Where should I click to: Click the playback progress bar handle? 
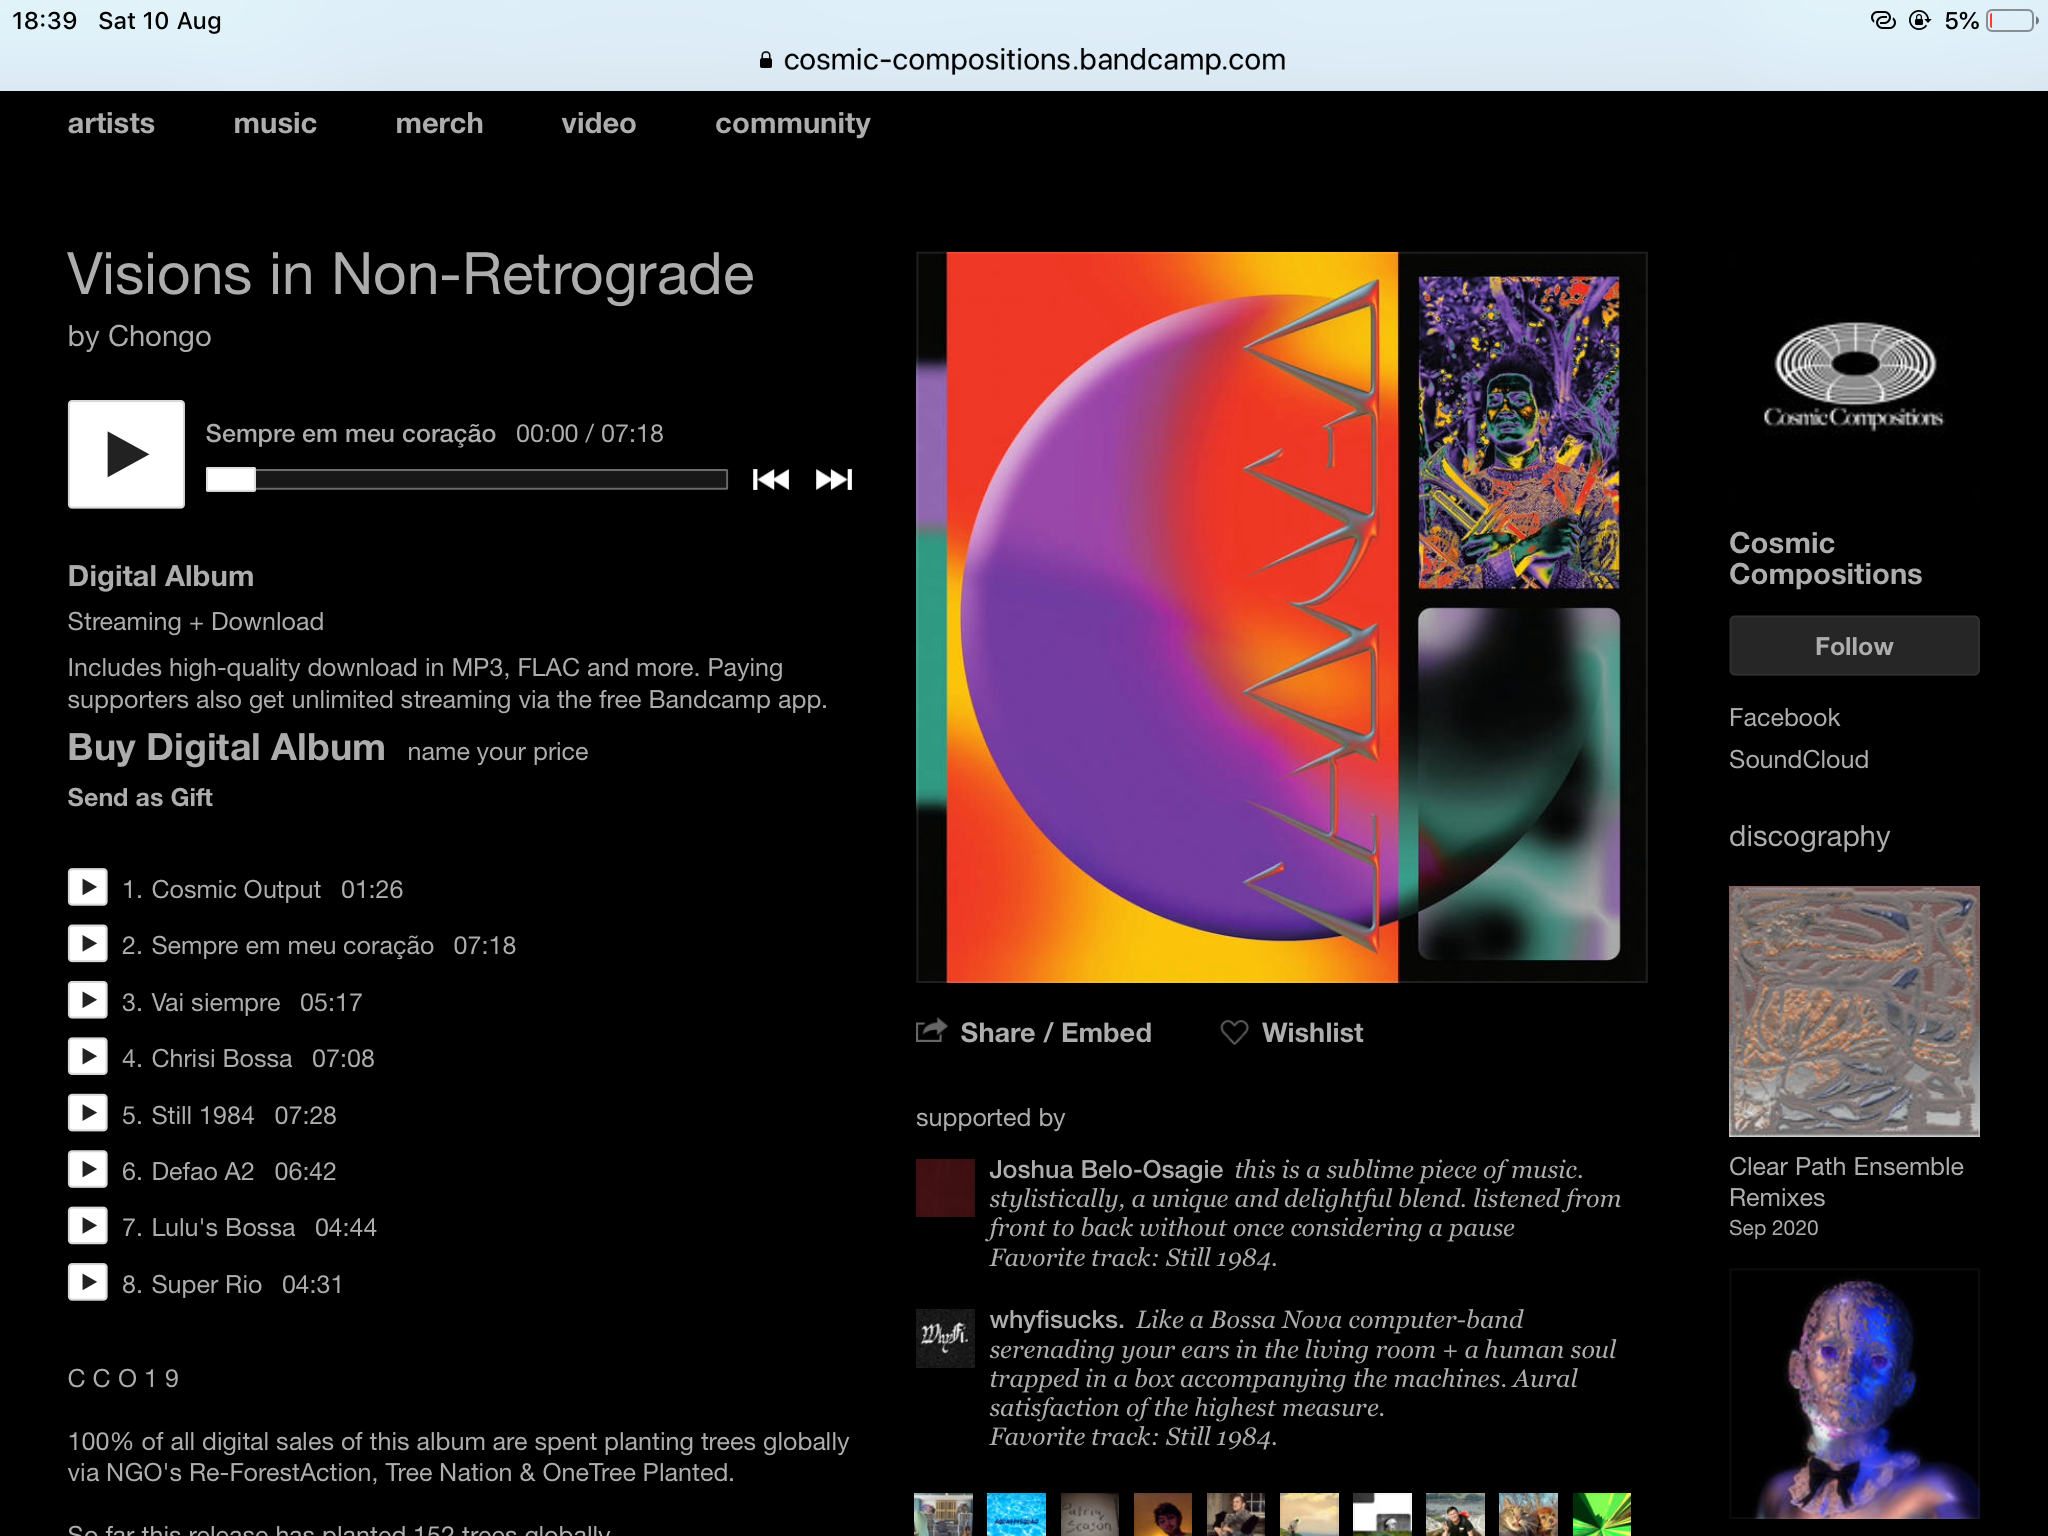pos(231,480)
